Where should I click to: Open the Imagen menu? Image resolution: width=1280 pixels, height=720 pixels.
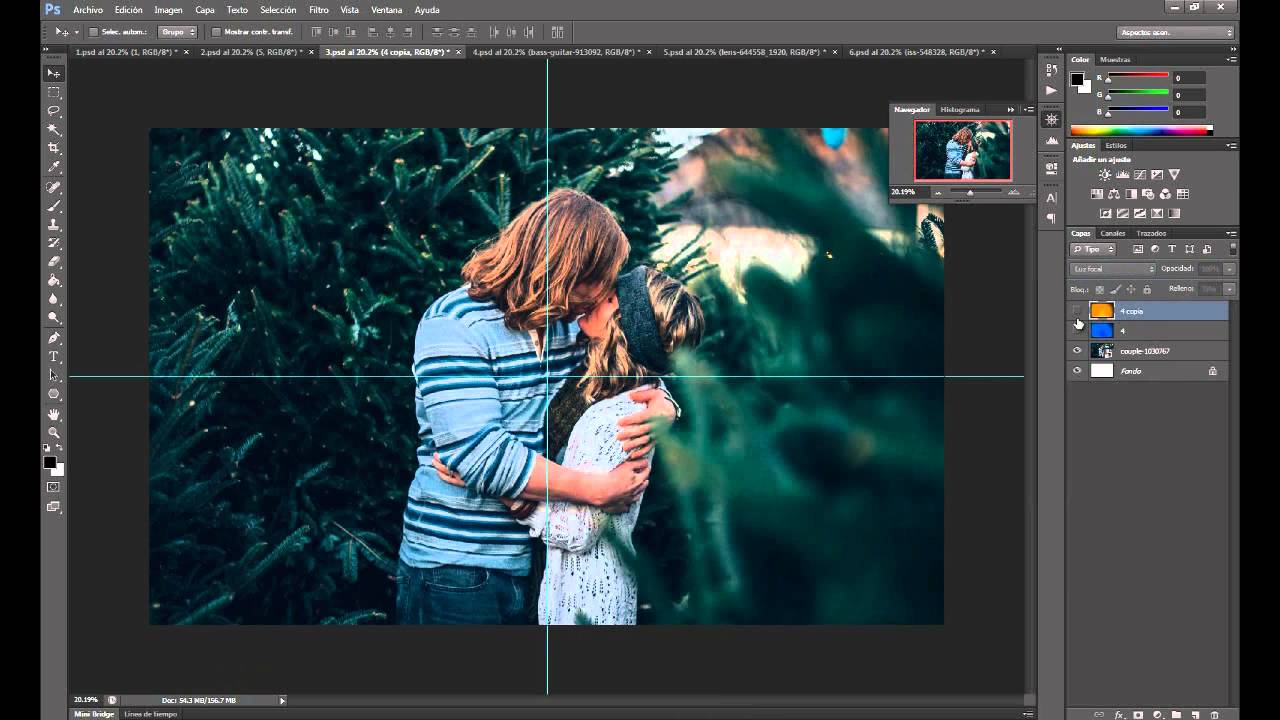pos(168,10)
